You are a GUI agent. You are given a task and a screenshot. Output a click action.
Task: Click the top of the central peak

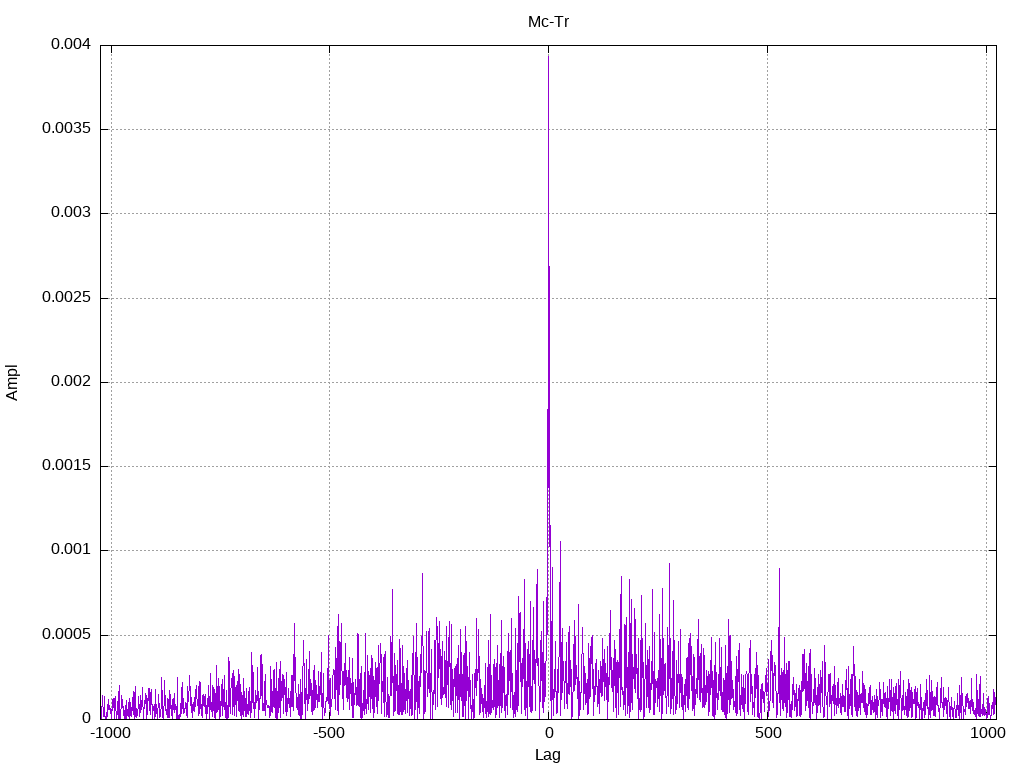click(548, 57)
